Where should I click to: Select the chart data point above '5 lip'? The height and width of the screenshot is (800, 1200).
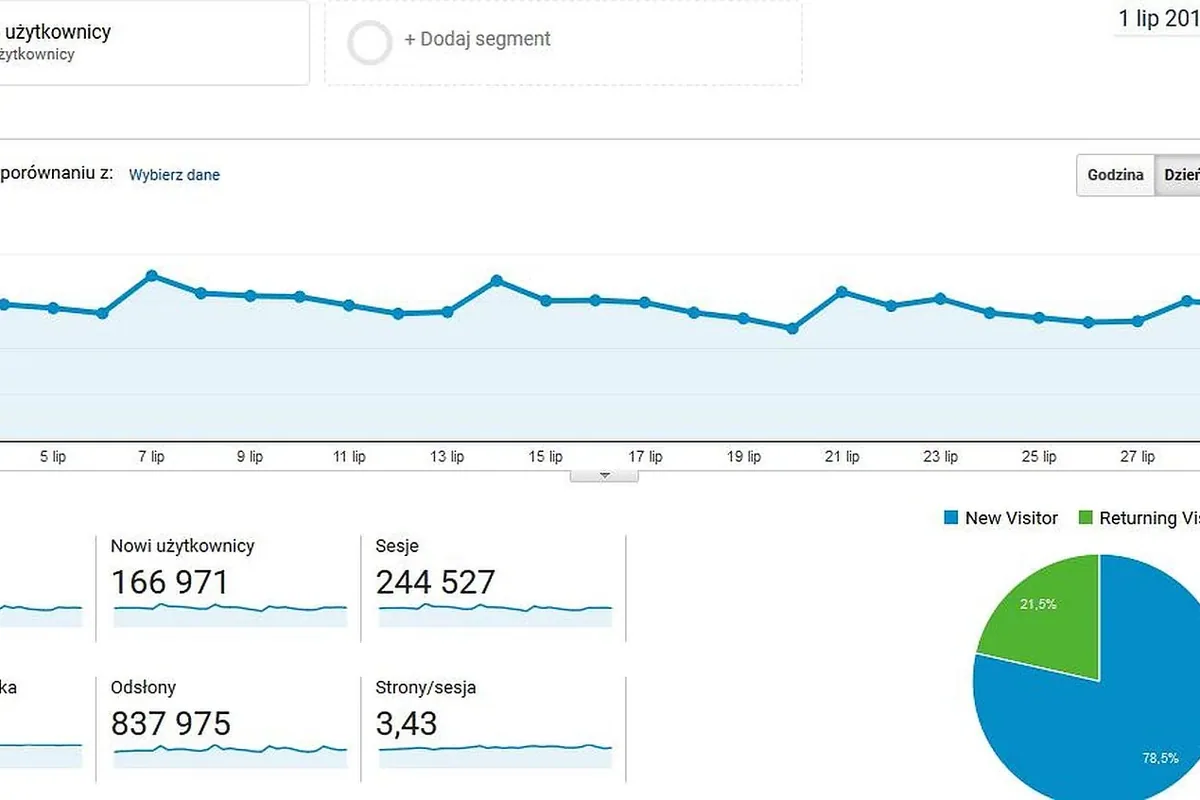tap(53, 307)
